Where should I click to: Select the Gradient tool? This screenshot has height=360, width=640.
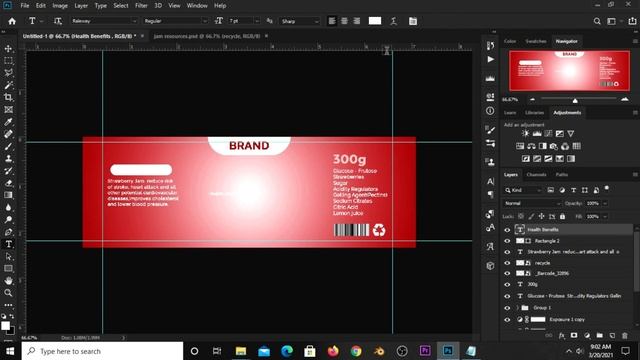point(8,195)
